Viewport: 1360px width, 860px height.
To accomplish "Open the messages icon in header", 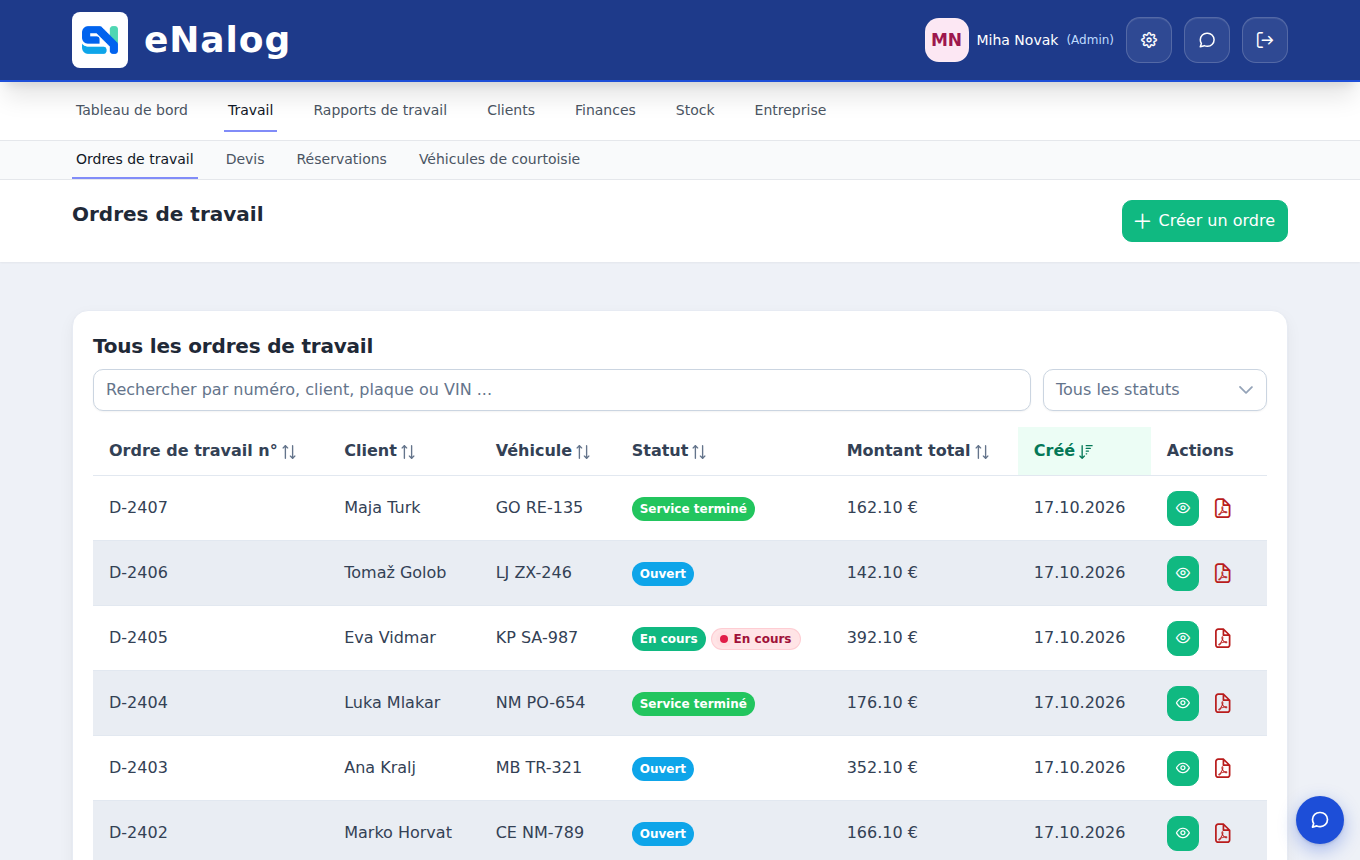I will [1207, 40].
